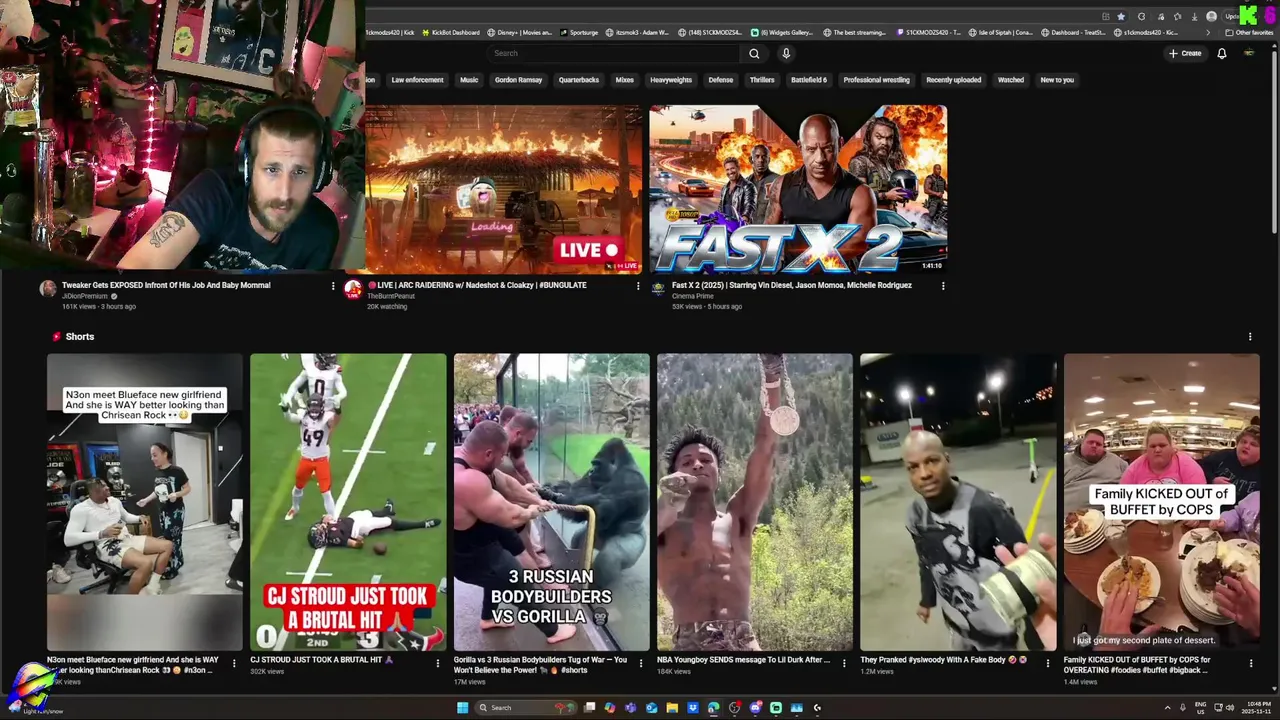Open TheBurntPeanut channel avatar

[x=353, y=289]
